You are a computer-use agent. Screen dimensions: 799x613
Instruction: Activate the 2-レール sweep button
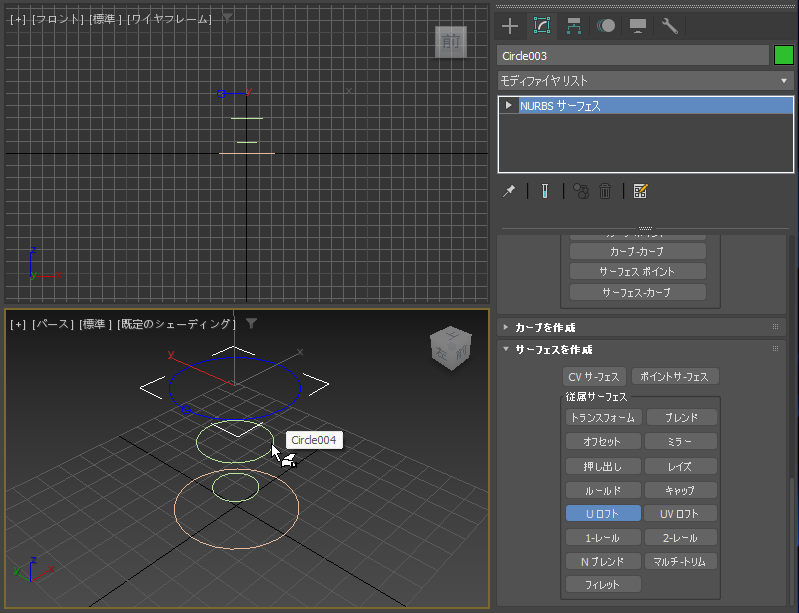(681, 538)
